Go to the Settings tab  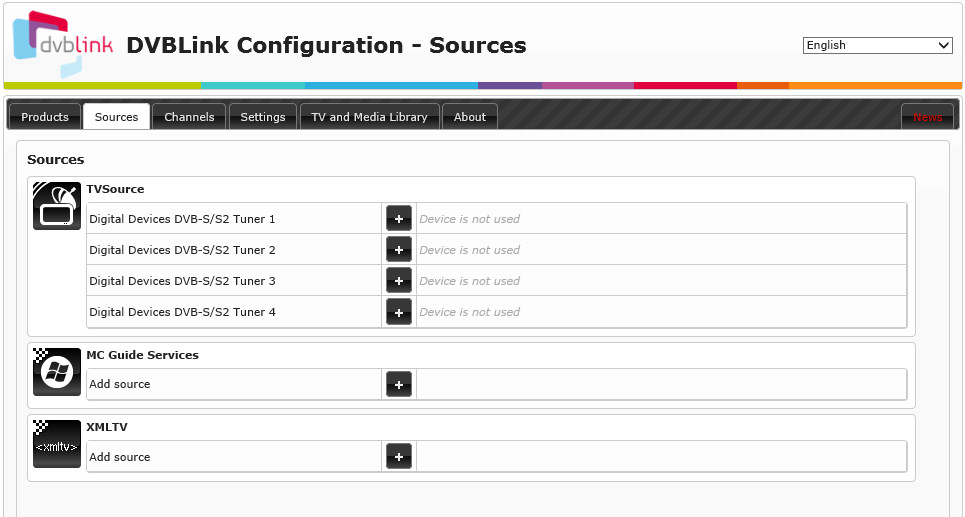click(x=263, y=116)
